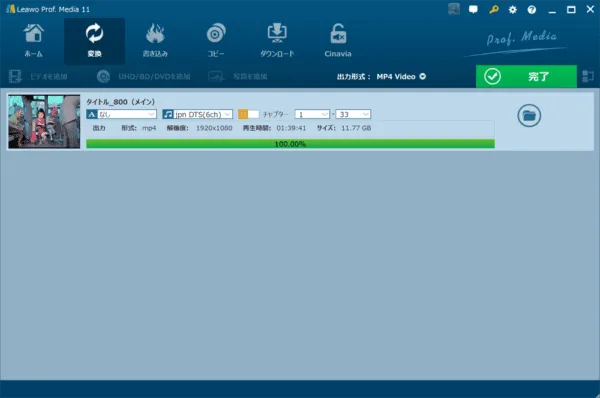Open output folder for タイトル_800
600x398 pixels.
tap(529, 115)
